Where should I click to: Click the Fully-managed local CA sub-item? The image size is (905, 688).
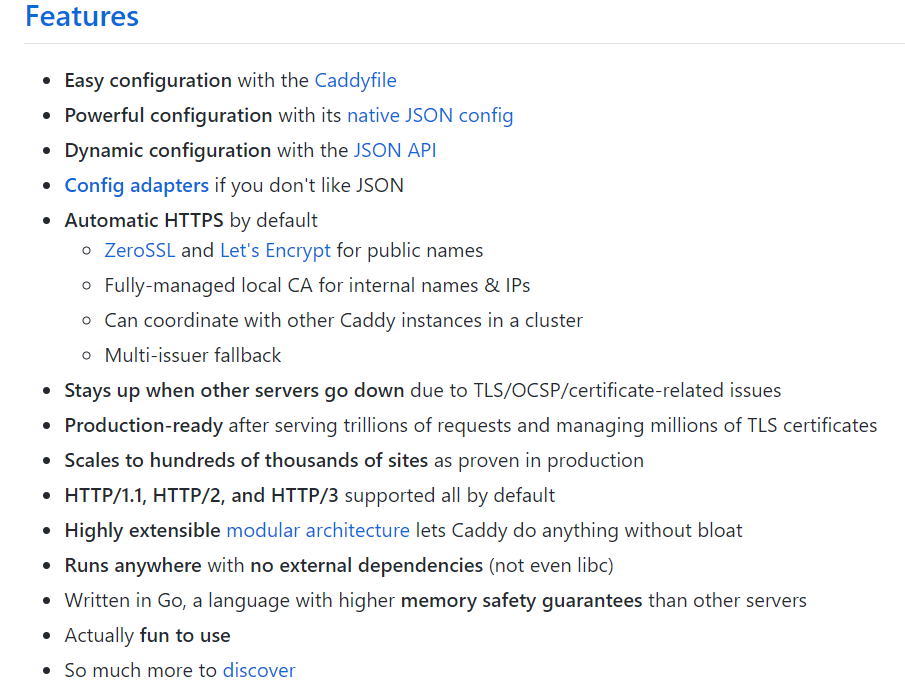tap(317, 286)
